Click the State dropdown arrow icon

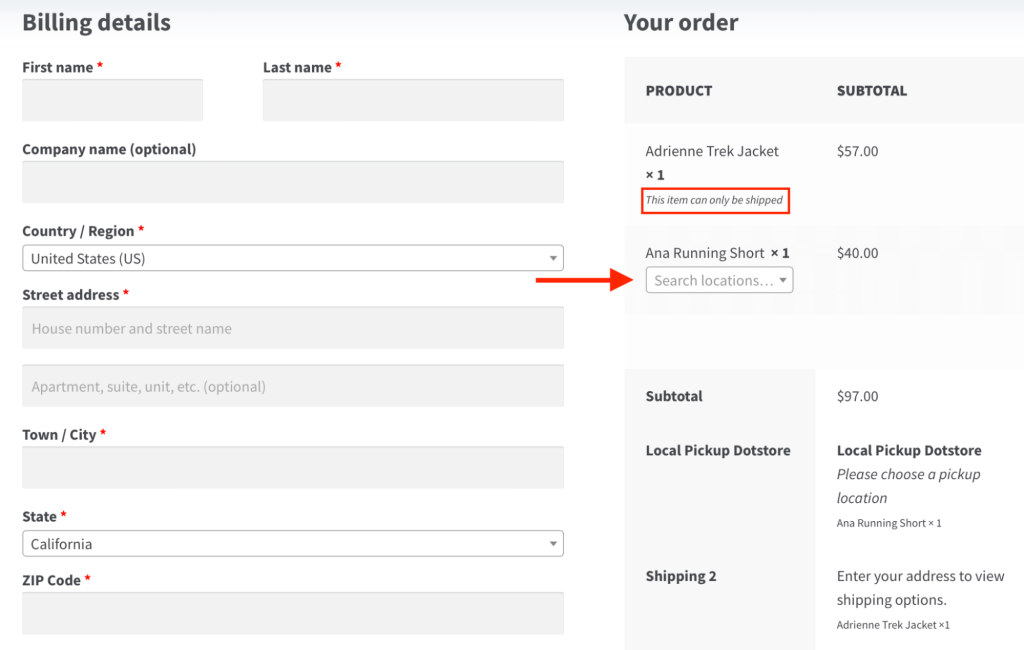pos(553,544)
